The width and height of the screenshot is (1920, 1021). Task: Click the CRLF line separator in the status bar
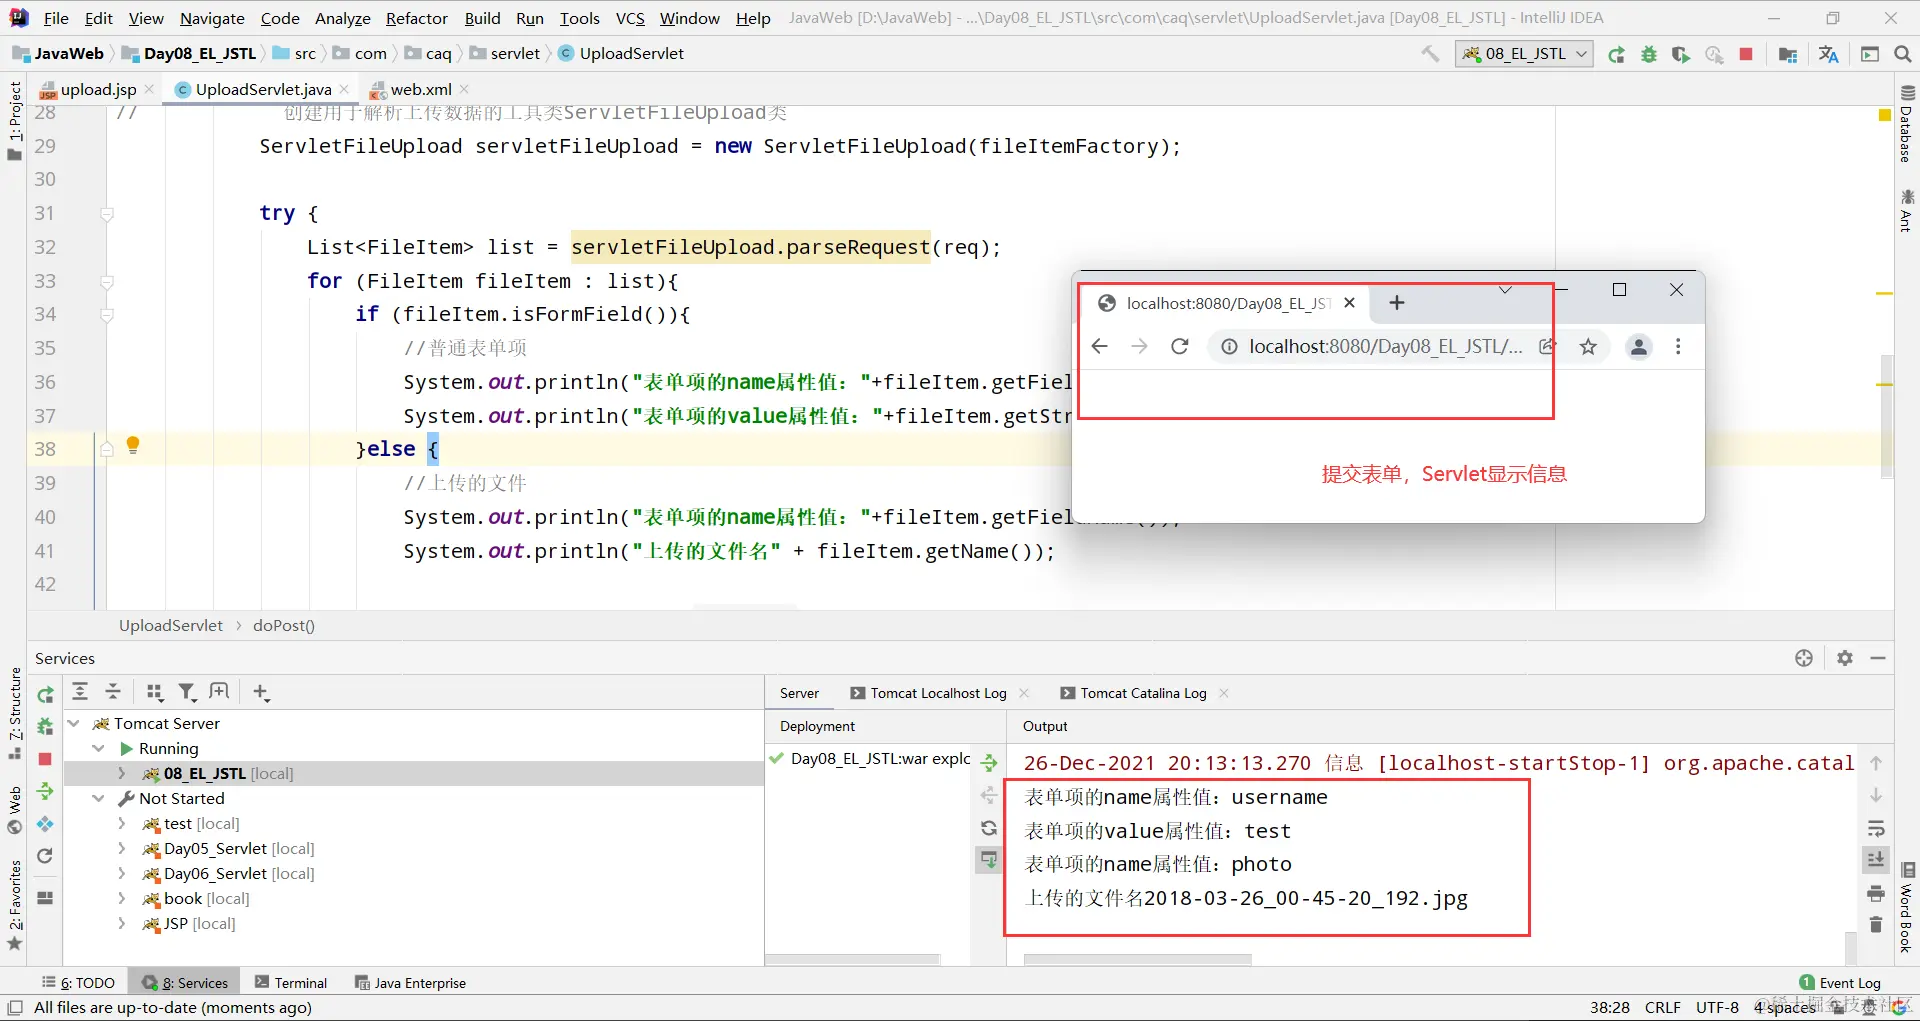pyautogui.click(x=1663, y=1007)
